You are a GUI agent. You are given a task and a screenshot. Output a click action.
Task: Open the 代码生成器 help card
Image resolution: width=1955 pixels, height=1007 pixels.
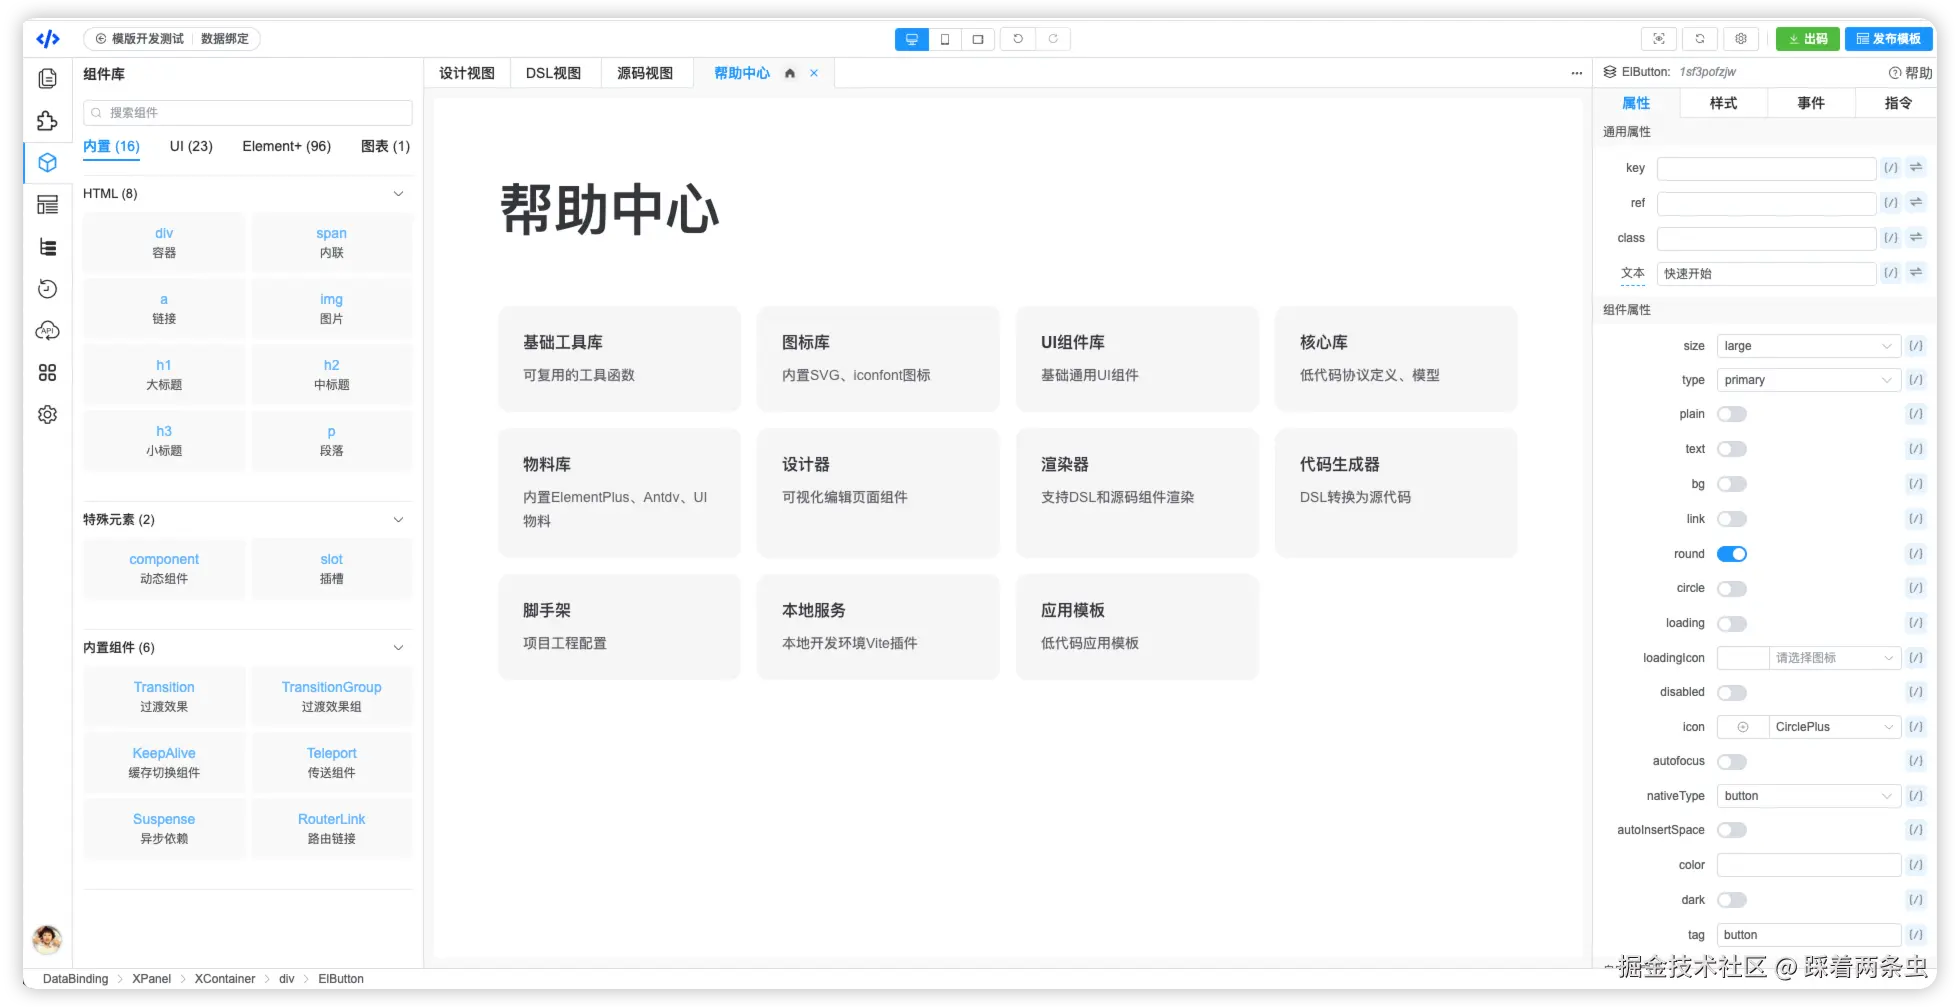pos(1396,492)
